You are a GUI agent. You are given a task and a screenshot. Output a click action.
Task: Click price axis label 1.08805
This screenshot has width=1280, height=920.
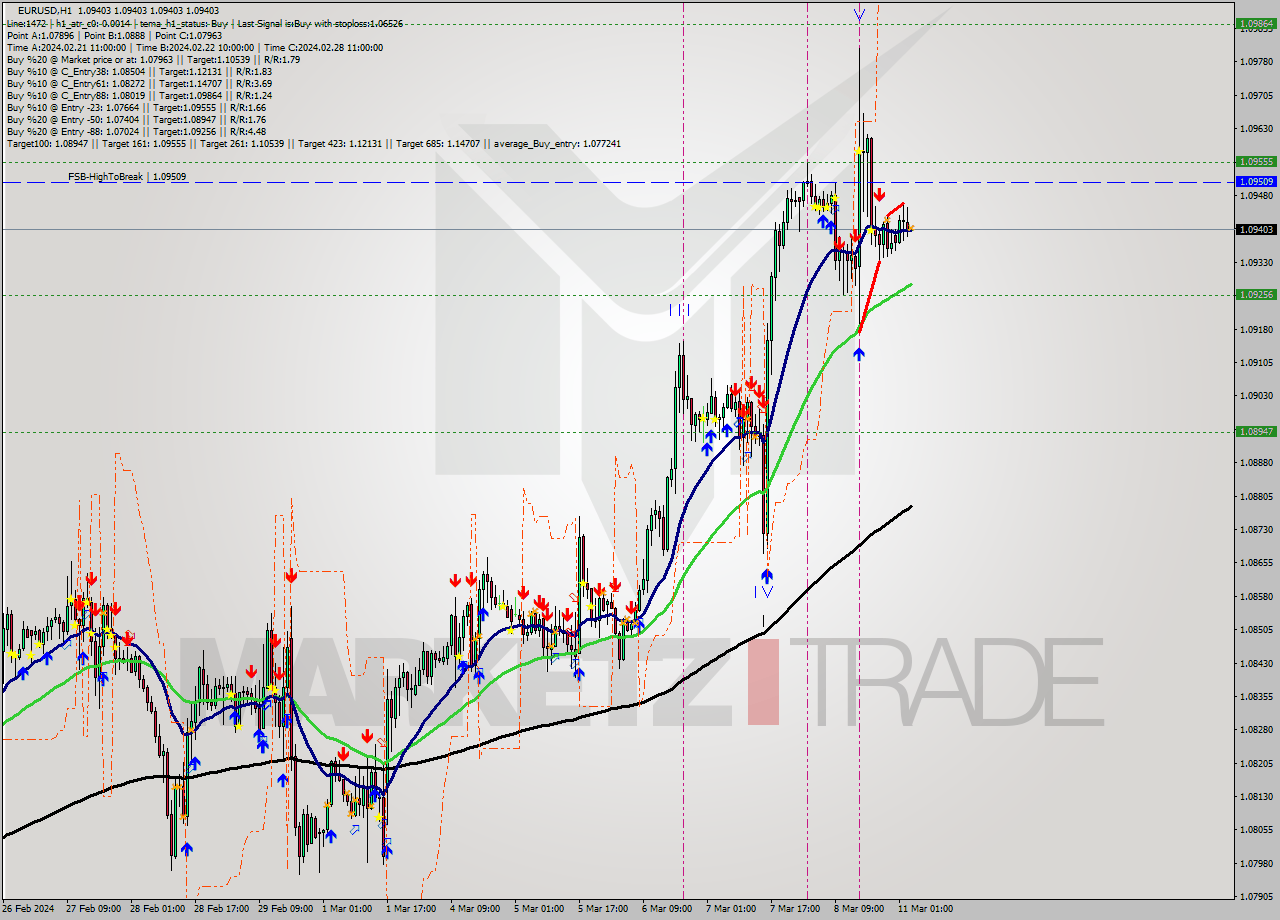coord(1255,496)
